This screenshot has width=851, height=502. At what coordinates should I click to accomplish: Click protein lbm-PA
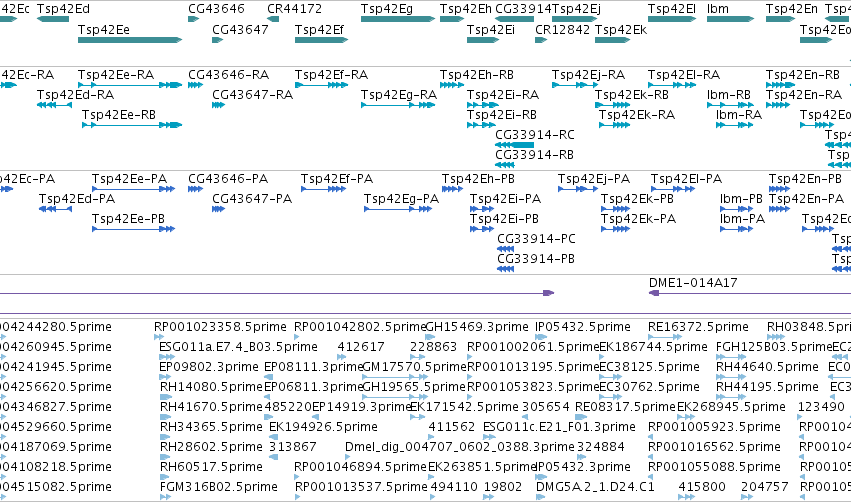(x=742, y=219)
